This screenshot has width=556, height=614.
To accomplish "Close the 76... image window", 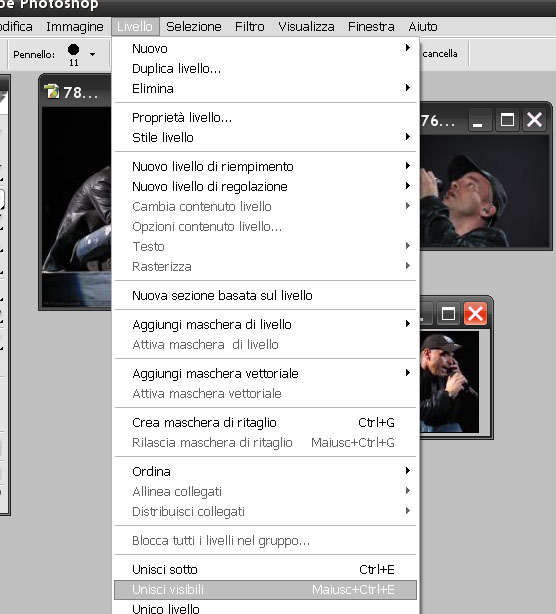I will coord(534,120).
